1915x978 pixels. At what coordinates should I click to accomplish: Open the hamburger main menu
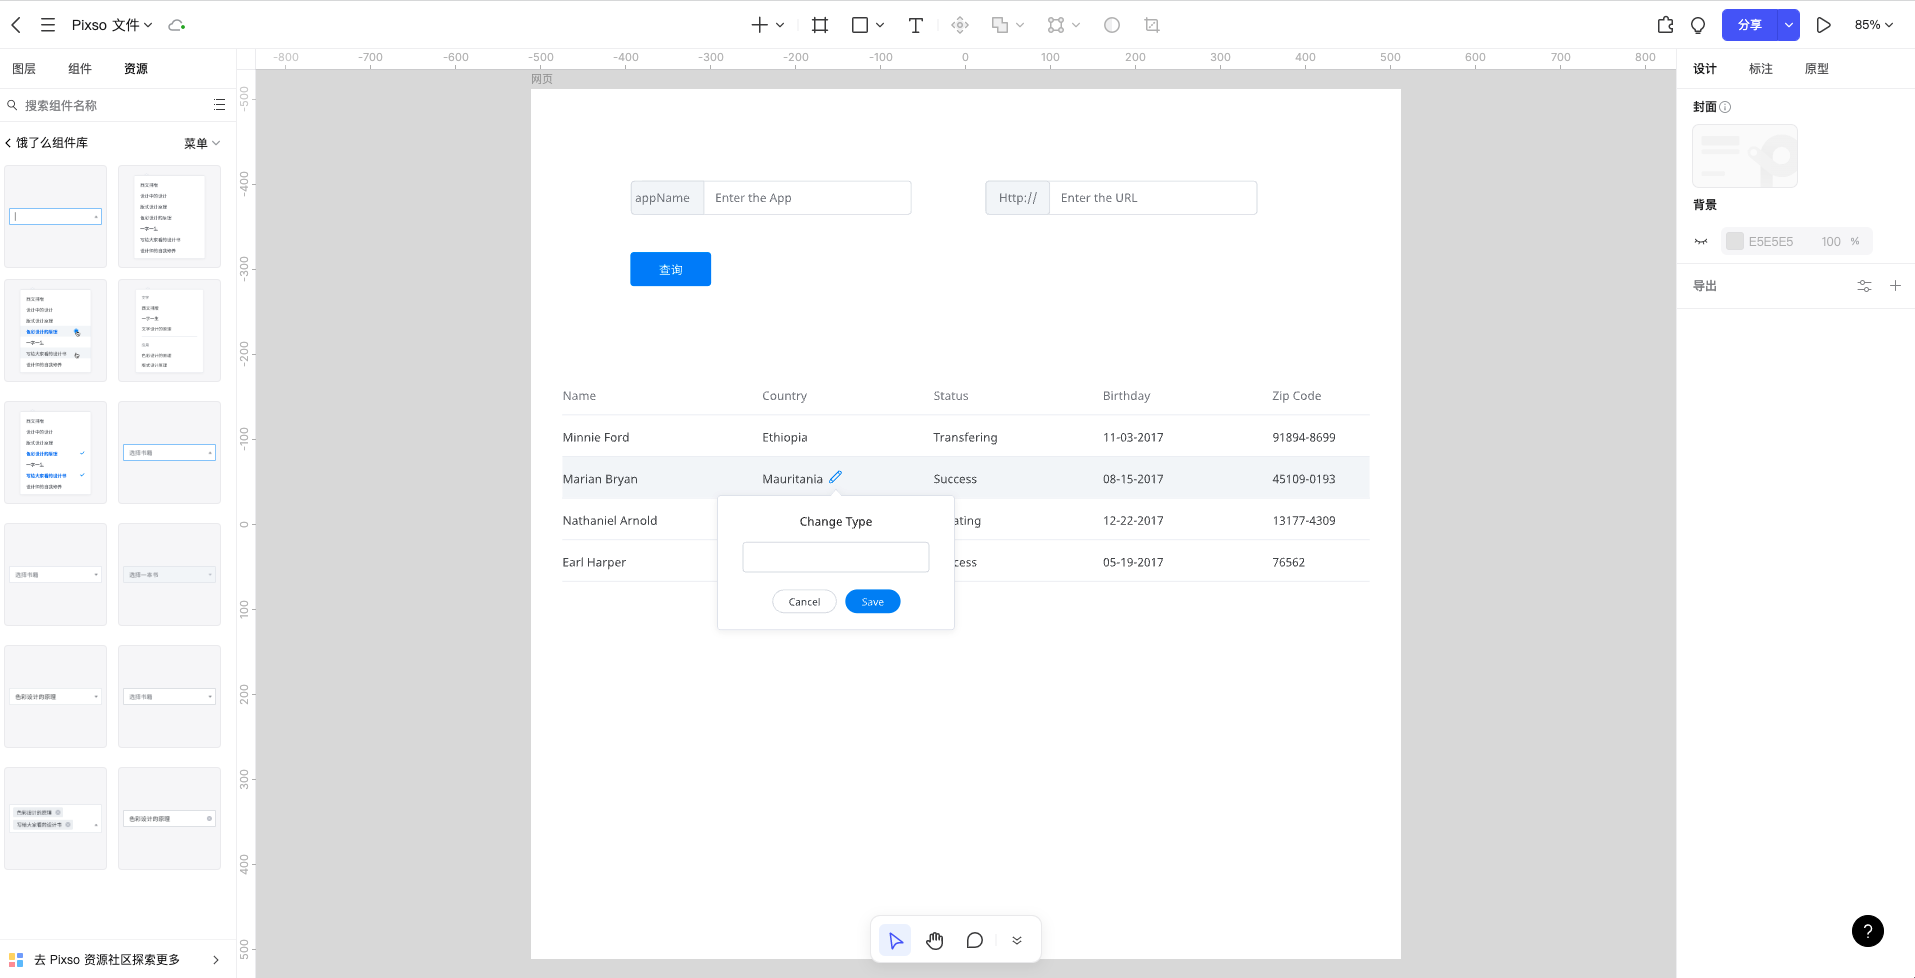click(47, 25)
